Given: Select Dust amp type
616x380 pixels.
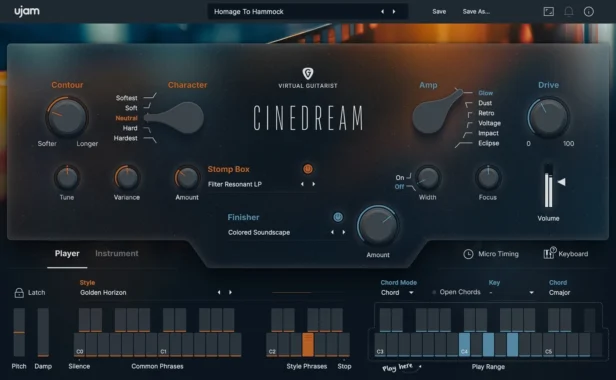Looking at the screenshot, I should coord(485,103).
